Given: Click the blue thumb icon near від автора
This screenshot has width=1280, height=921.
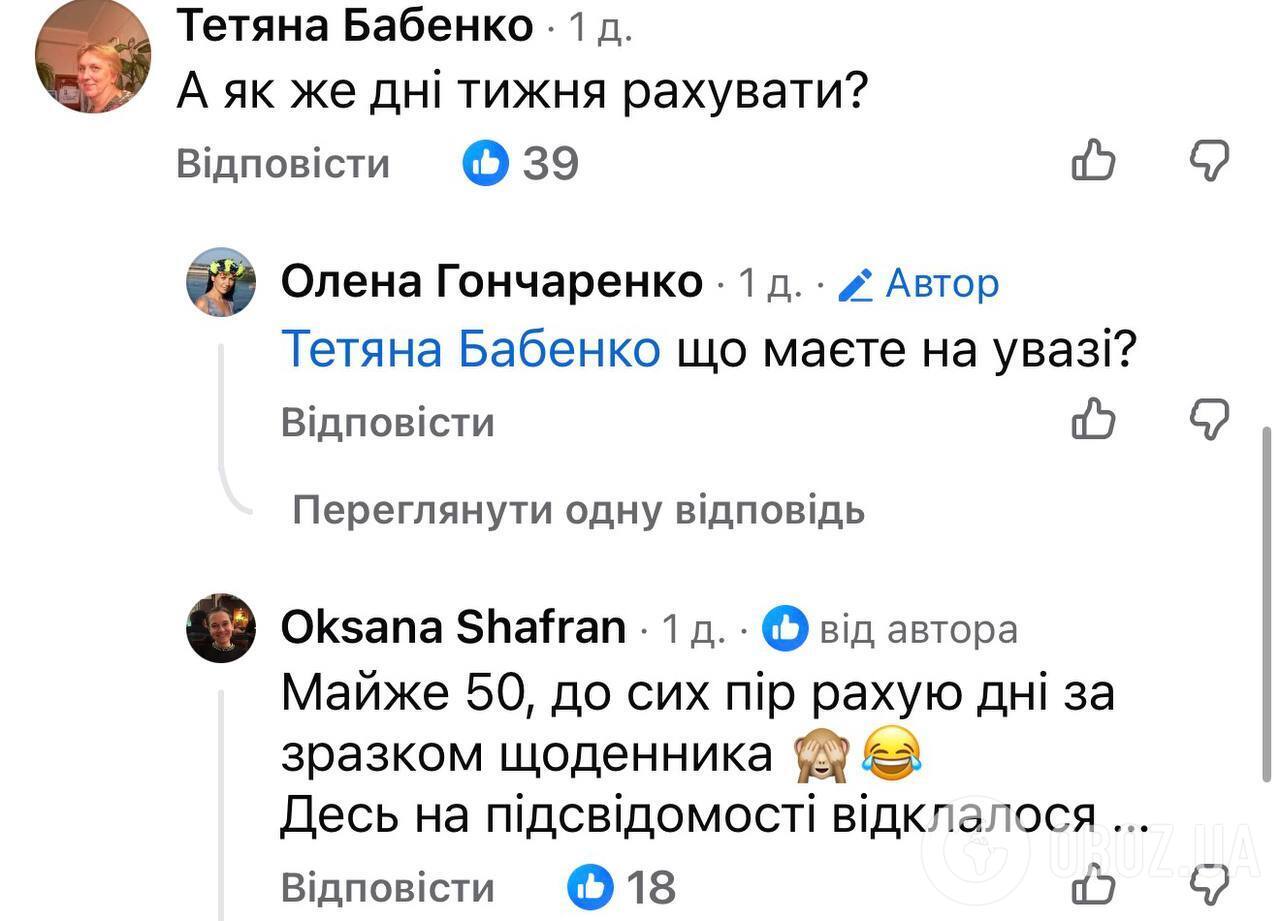Looking at the screenshot, I should pos(786,628).
